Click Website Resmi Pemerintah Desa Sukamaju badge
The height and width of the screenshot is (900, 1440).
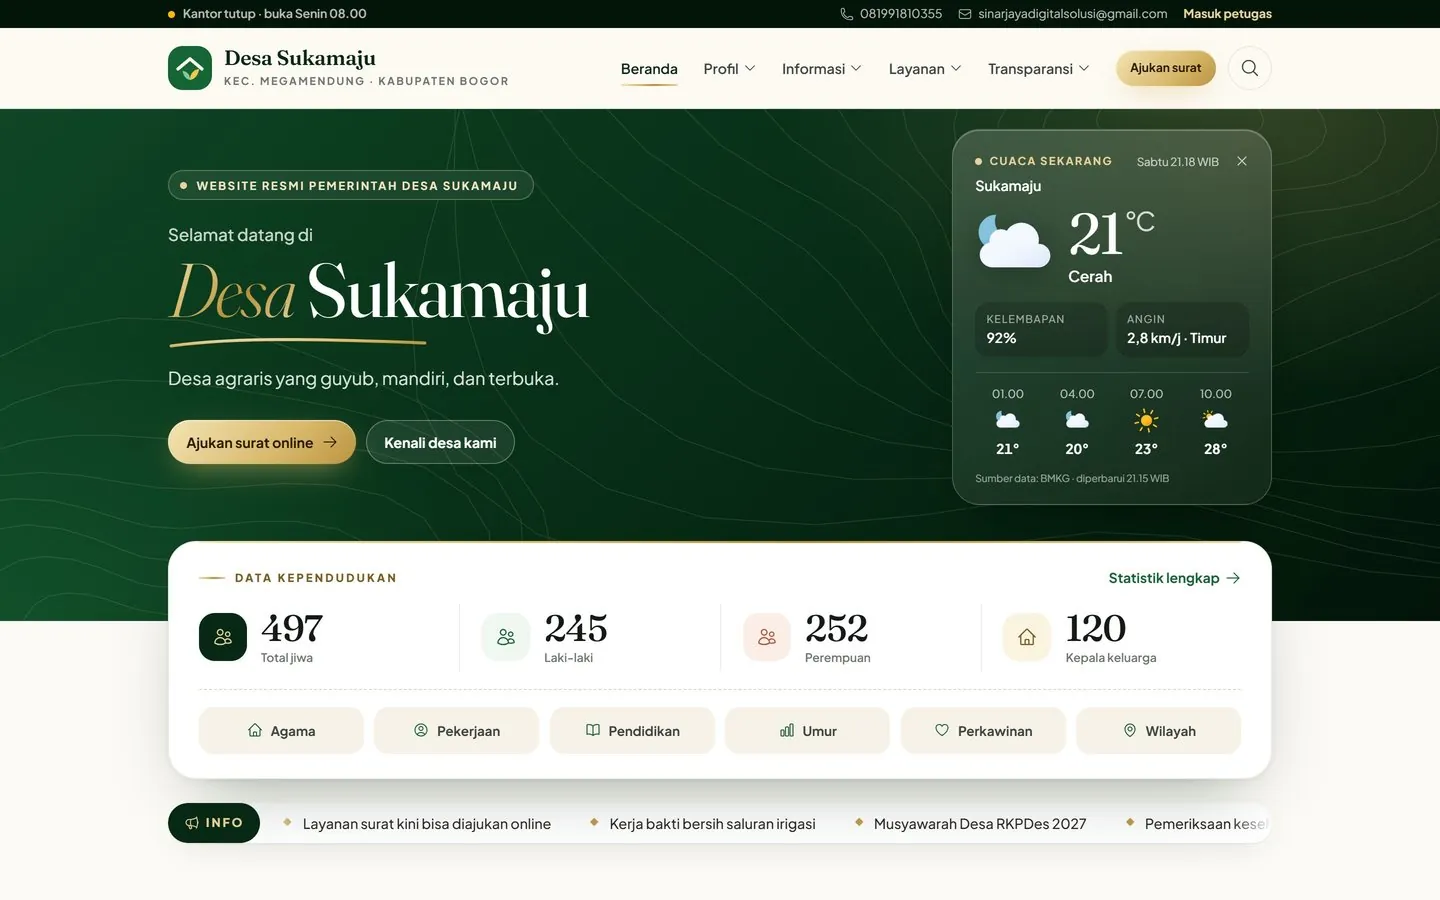coord(351,185)
